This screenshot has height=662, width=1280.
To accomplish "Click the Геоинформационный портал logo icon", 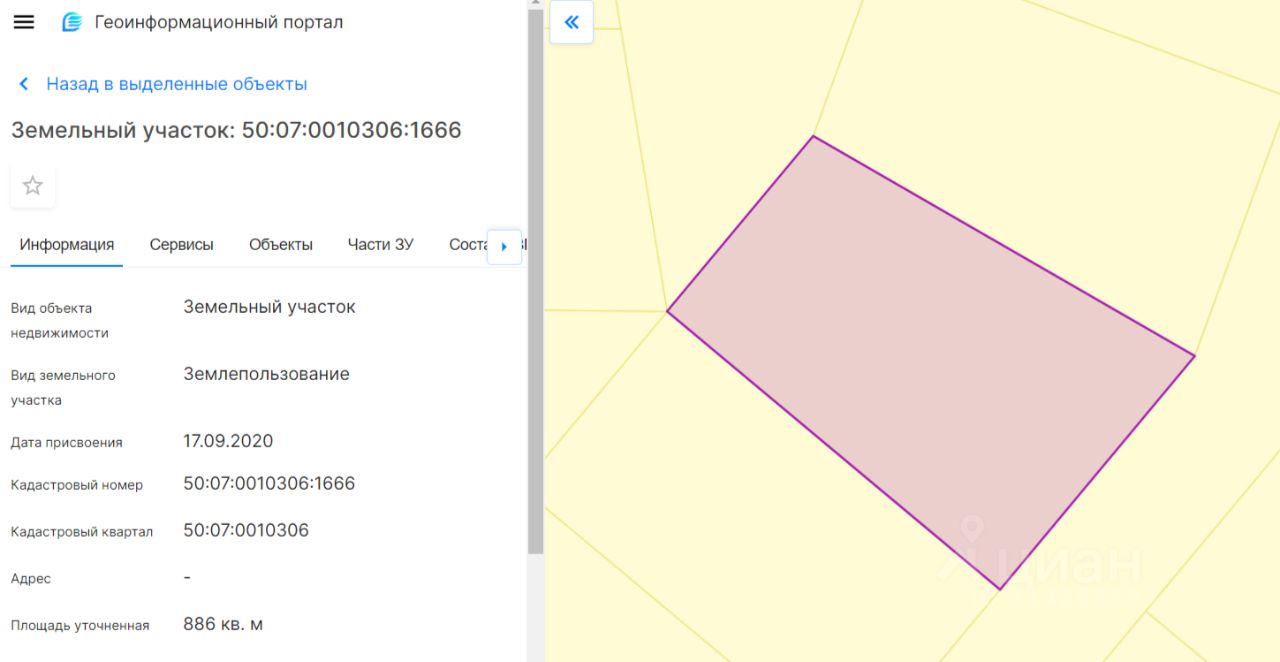I will tap(71, 22).
